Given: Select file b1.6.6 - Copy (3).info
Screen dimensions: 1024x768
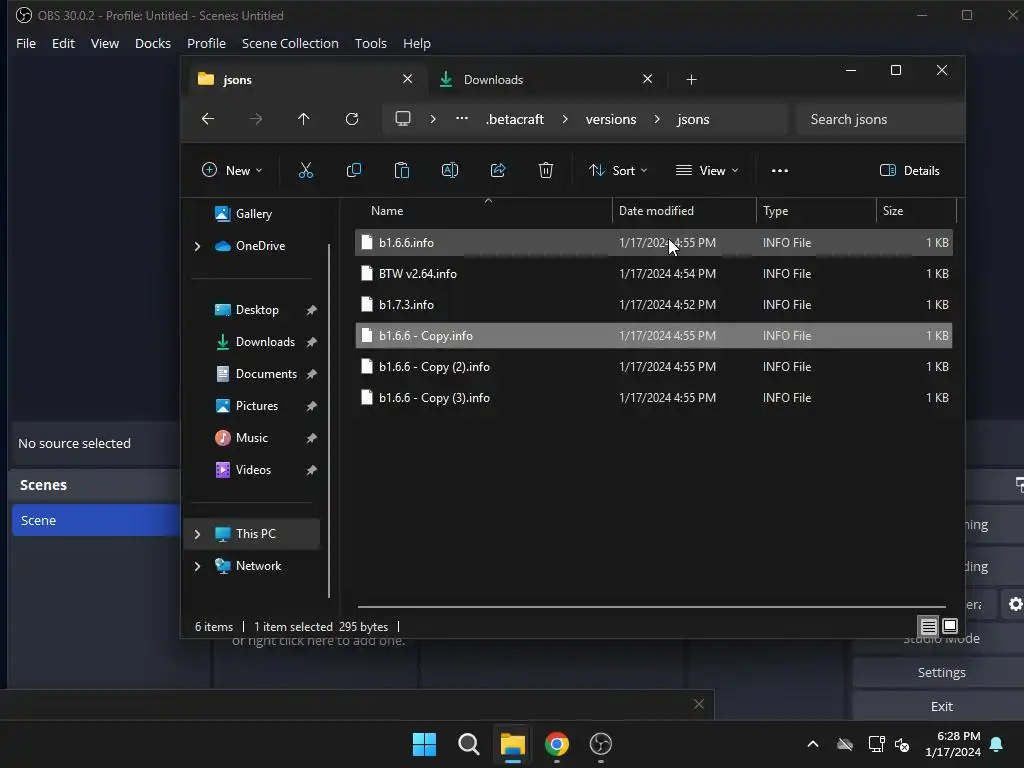Looking at the screenshot, I should [x=654, y=398].
